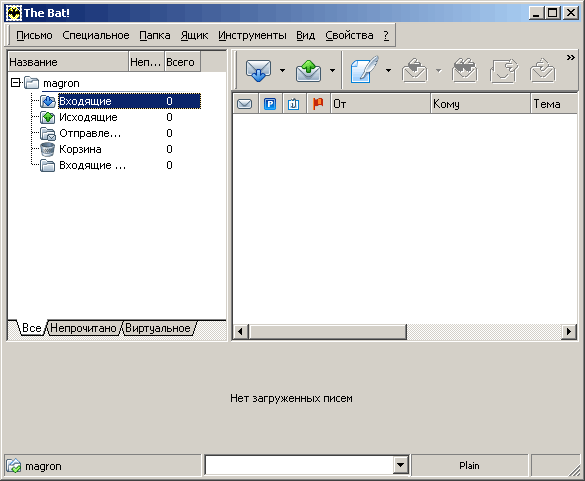Image resolution: width=585 pixels, height=481 pixels.
Task: Select the Отправле… folder
Action: [90, 133]
